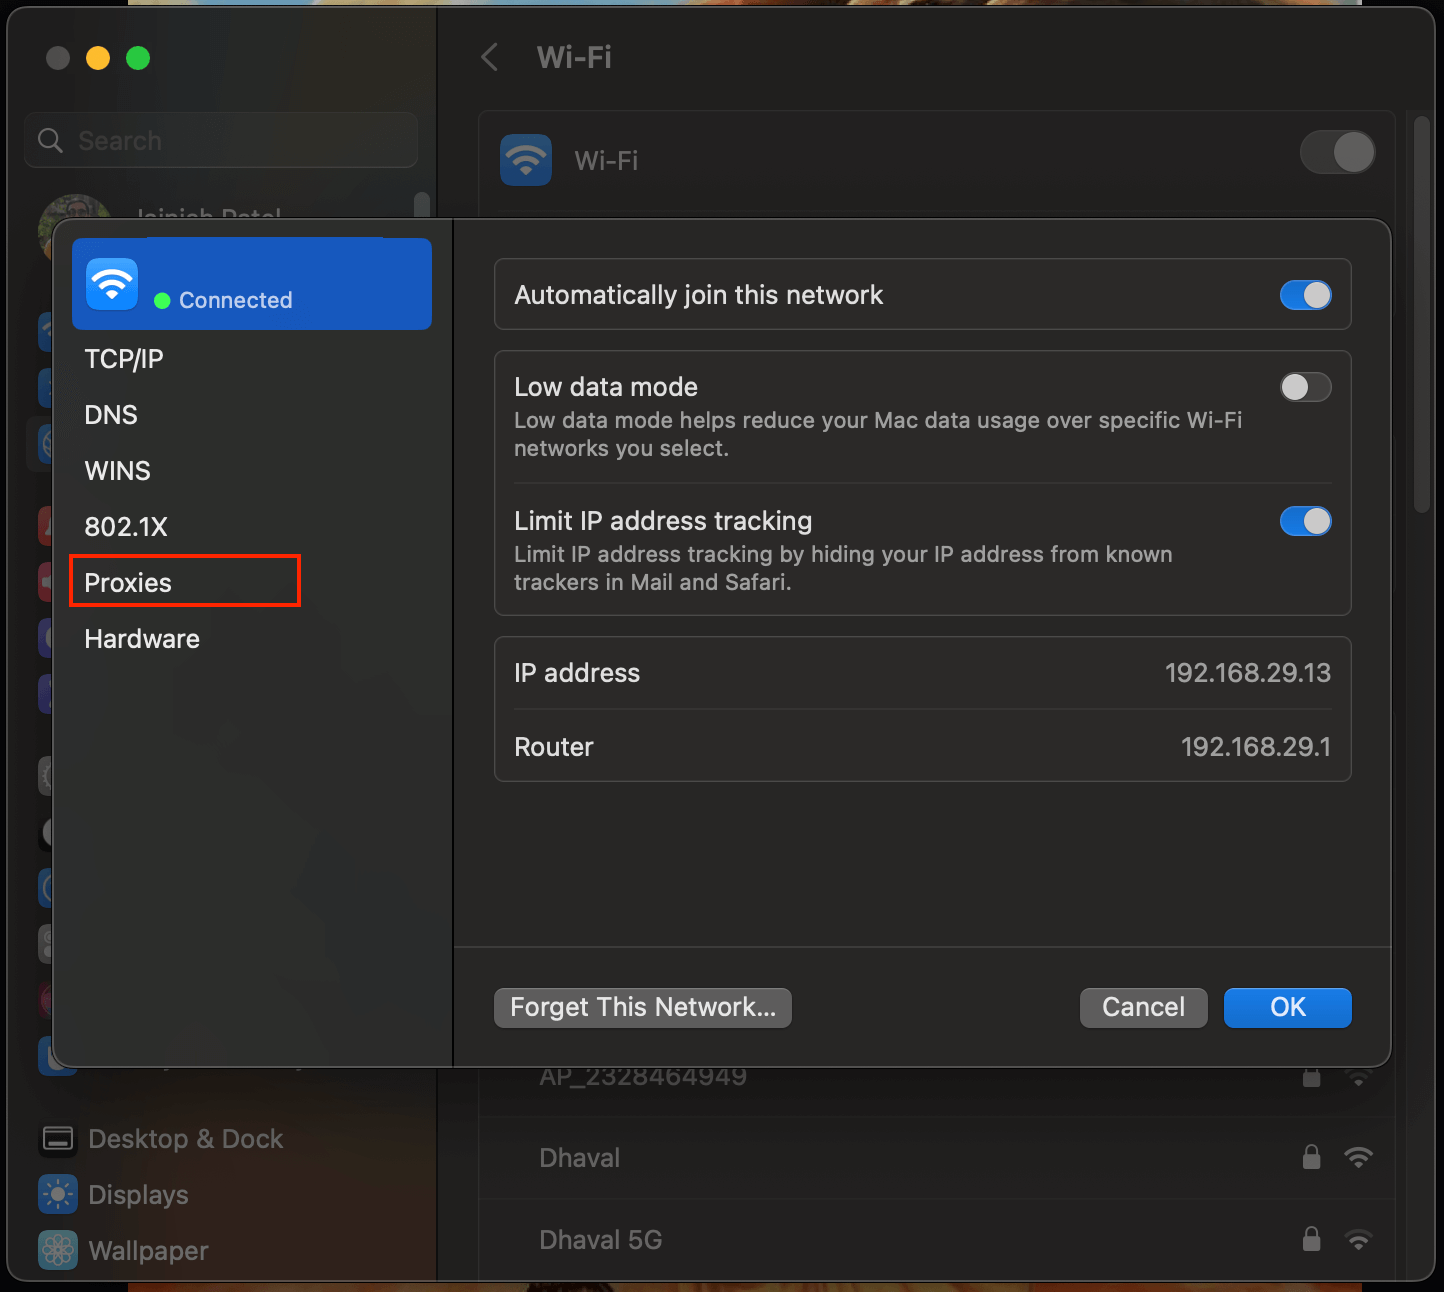Enable Low data mode
This screenshot has width=1444, height=1292.
click(1306, 387)
